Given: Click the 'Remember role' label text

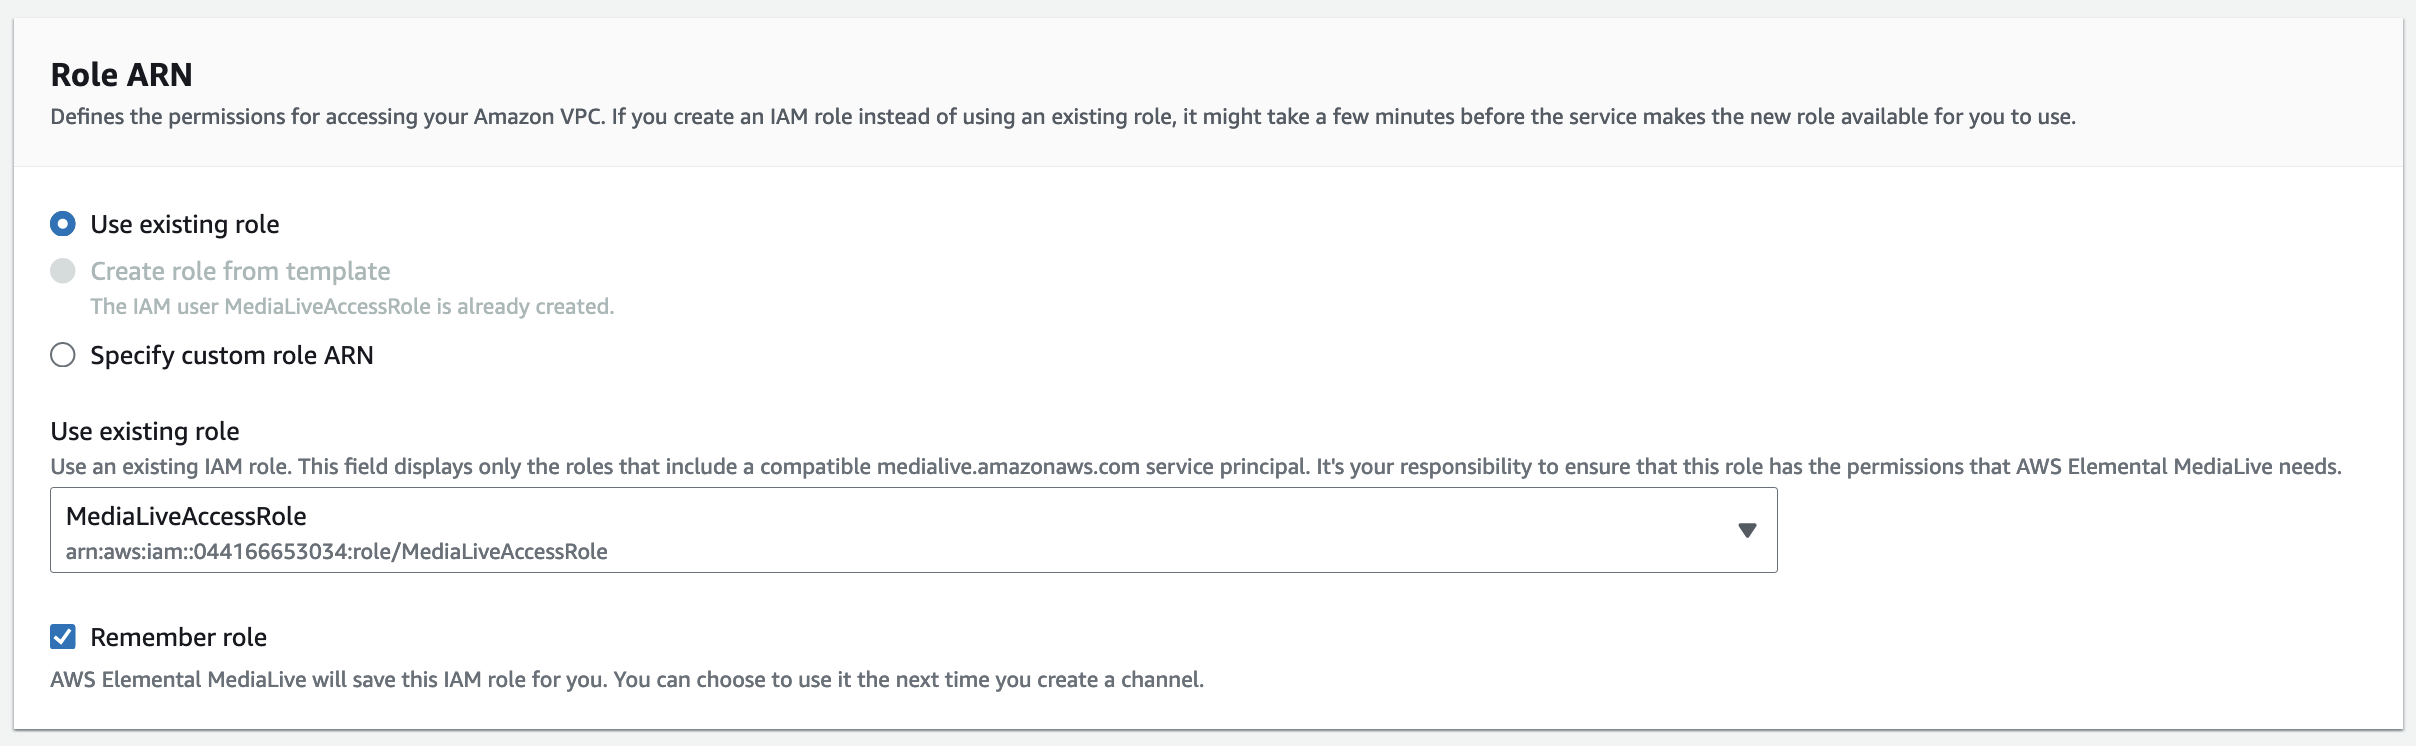Looking at the screenshot, I should 178,637.
